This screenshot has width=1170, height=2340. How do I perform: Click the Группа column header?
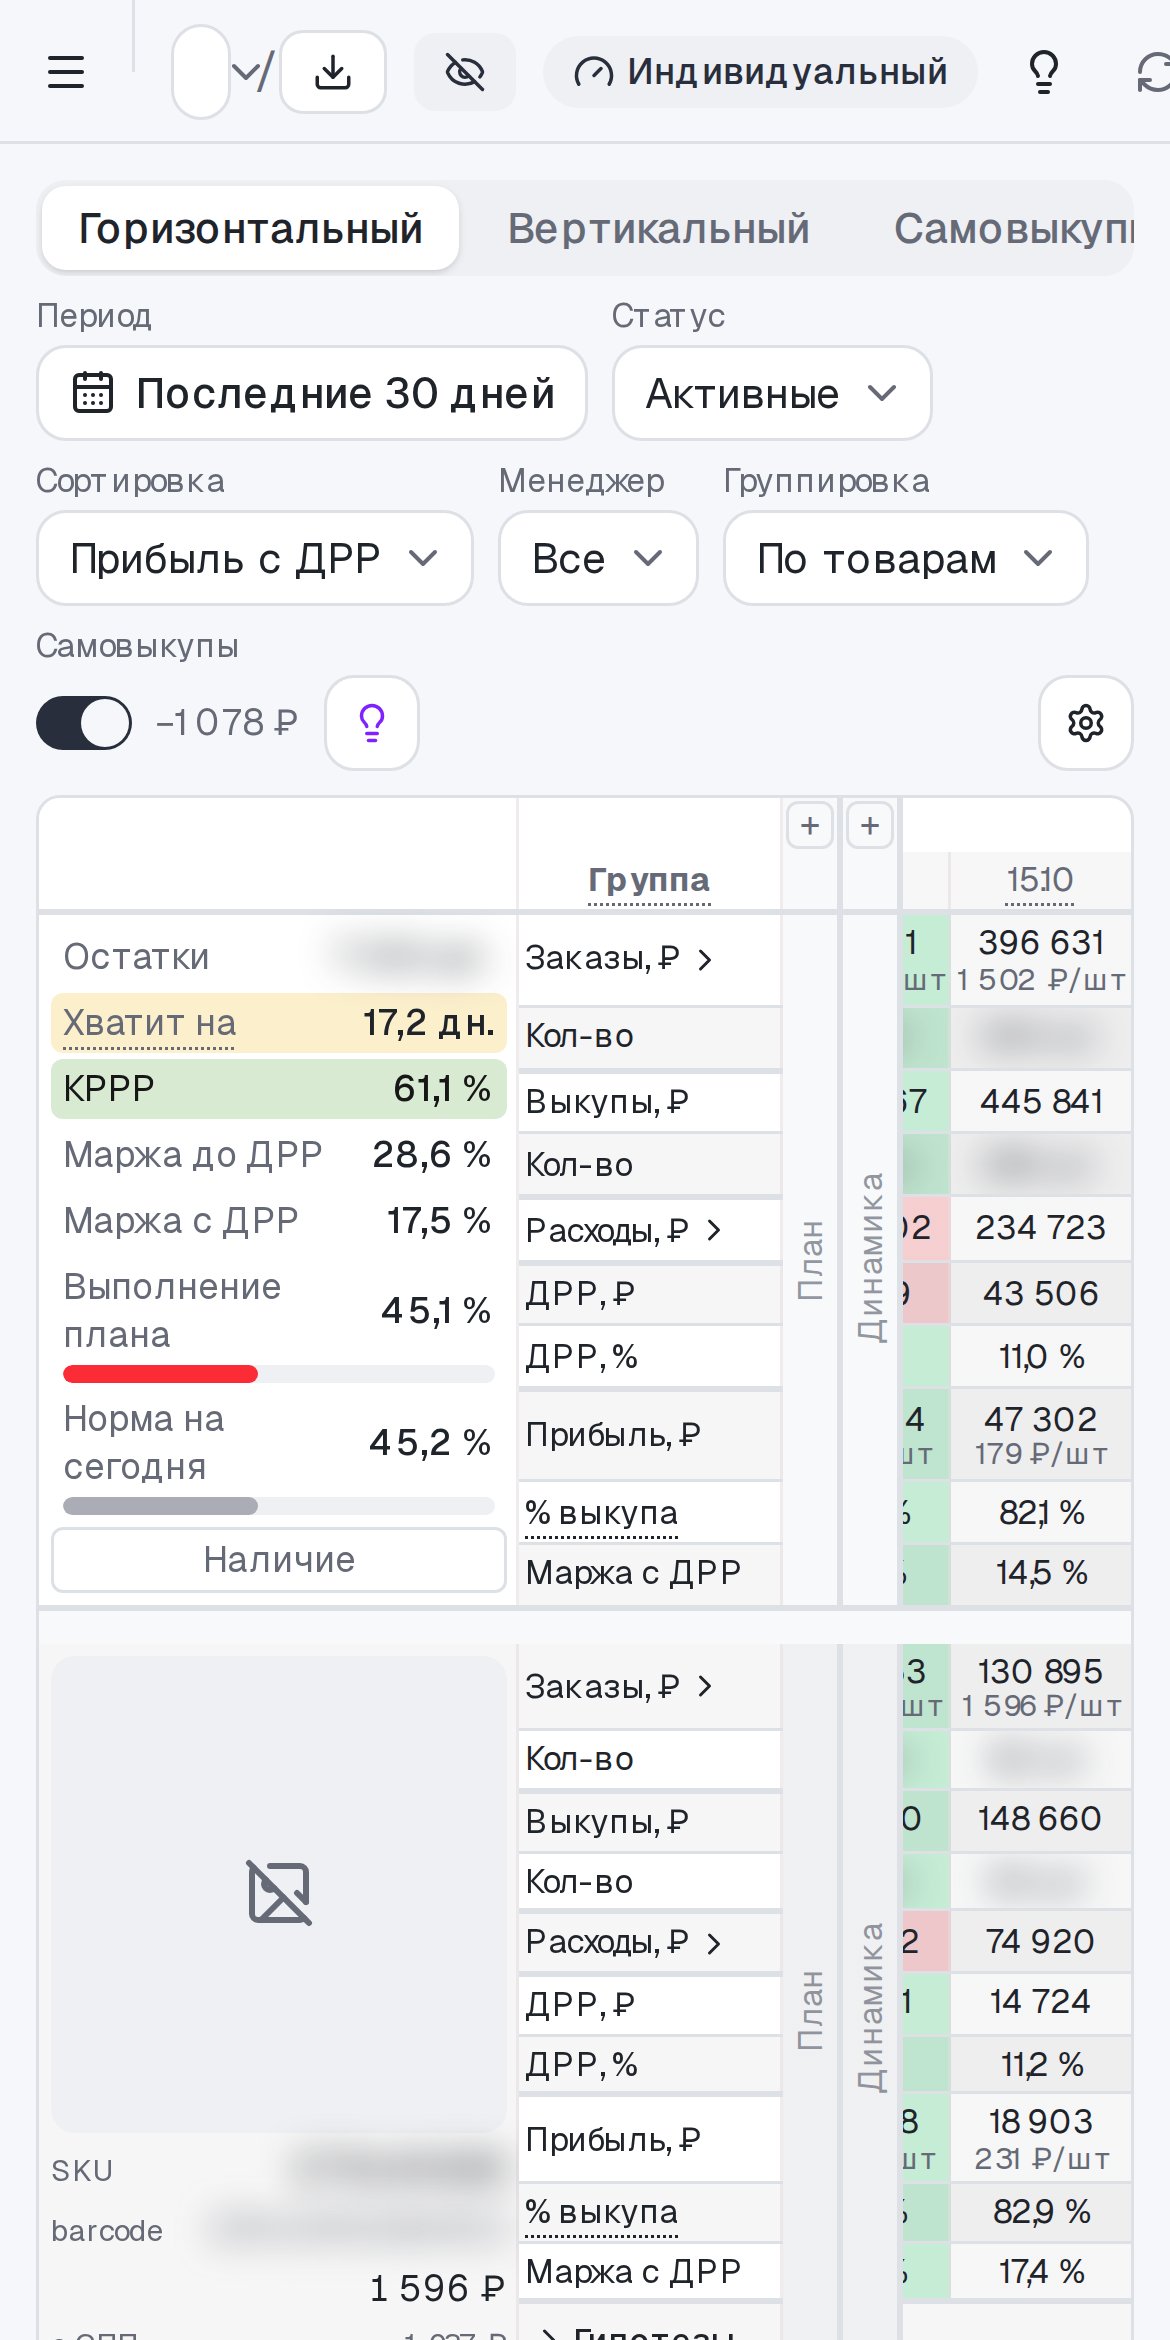click(x=649, y=880)
